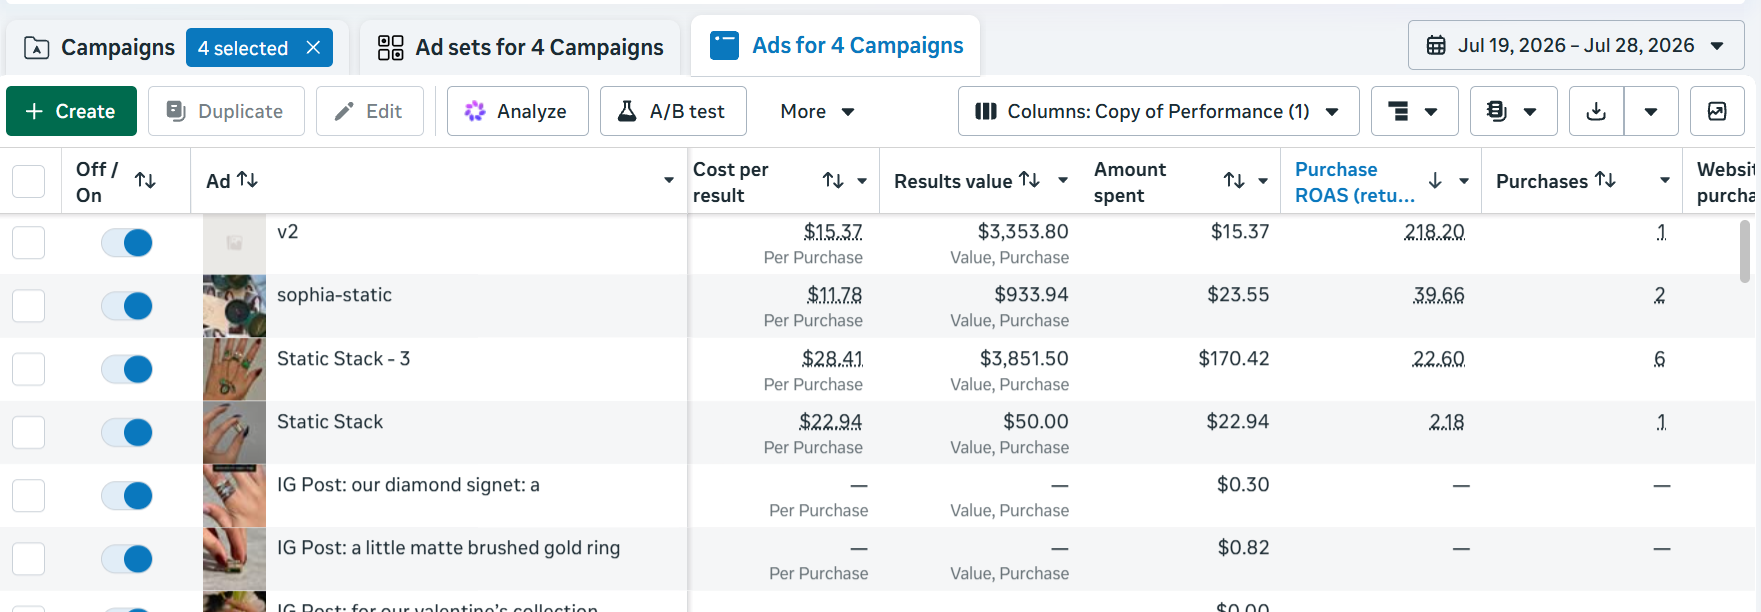Turn off the v2 ad toggle
This screenshot has width=1761, height=612.
pyautogui.click(x=127, y=242)
